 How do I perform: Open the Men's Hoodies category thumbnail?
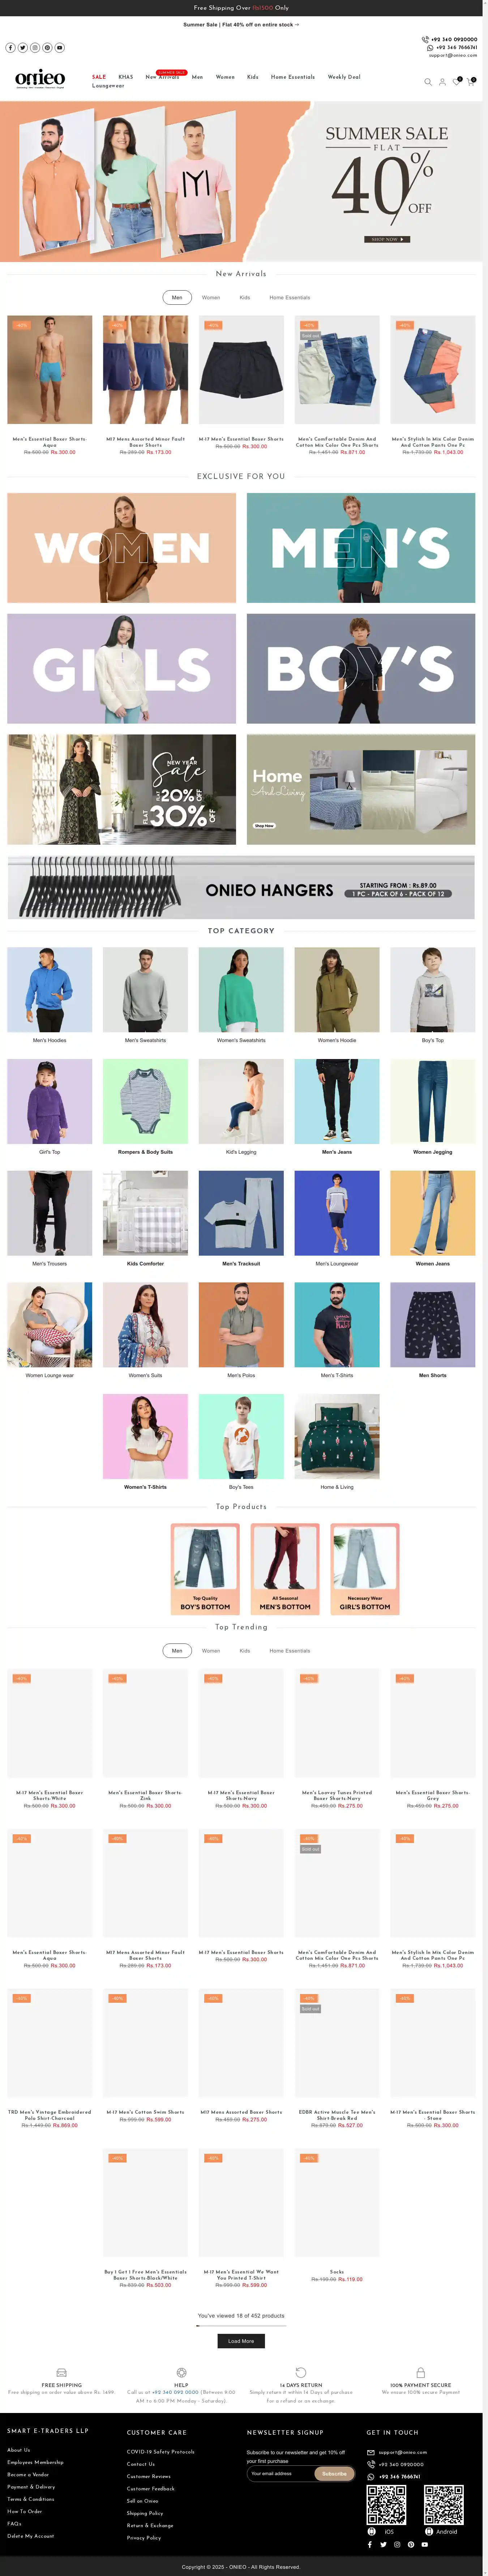[x=50, y=990]
